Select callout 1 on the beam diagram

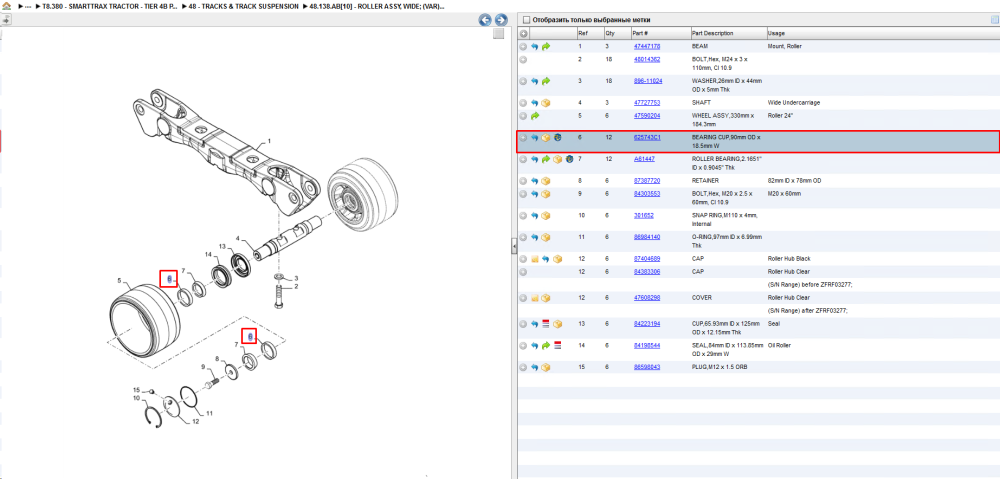coord(269,141)
